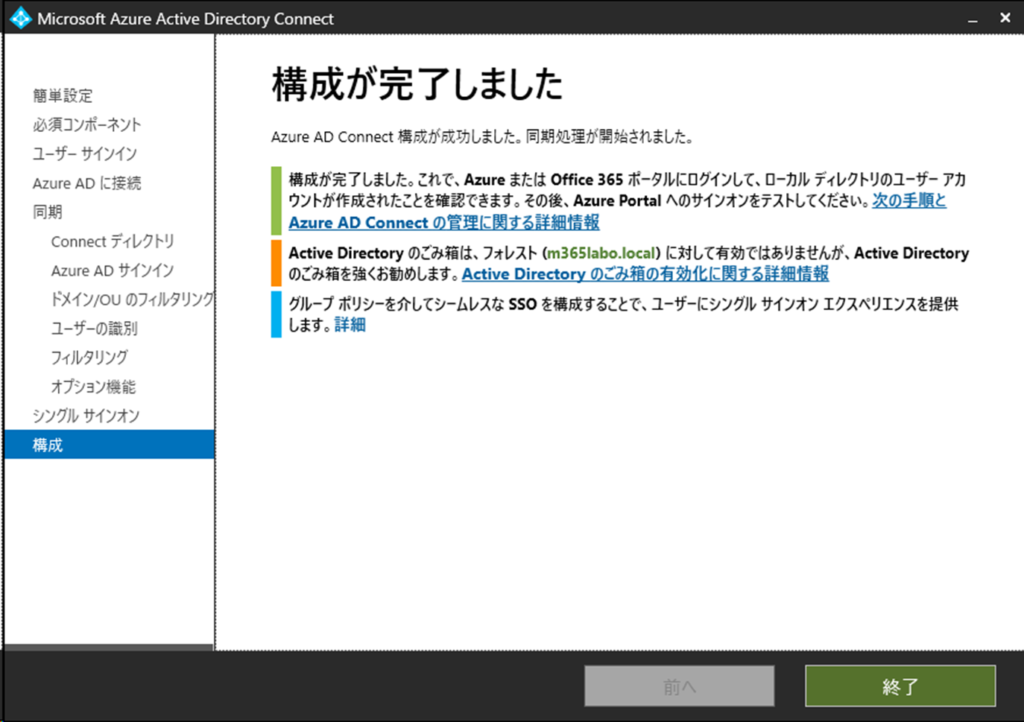
Task: Open the Active Directory のごみ箱の有効化に関する詳細情報 link
Action: (x=645, y=274)
